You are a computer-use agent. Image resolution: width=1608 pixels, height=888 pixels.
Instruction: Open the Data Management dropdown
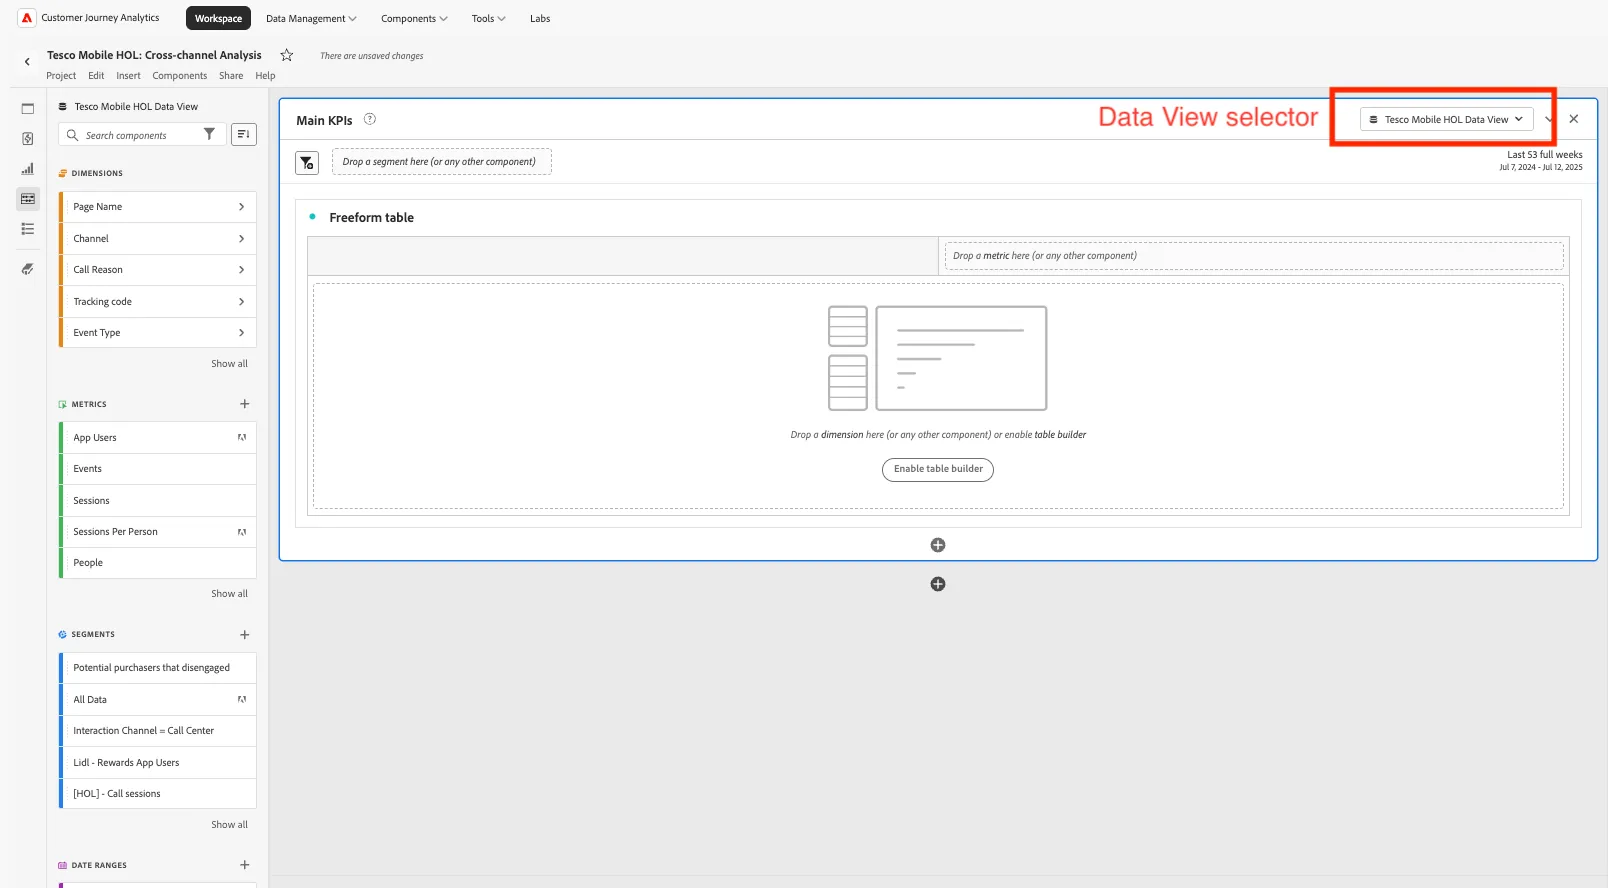311,18
